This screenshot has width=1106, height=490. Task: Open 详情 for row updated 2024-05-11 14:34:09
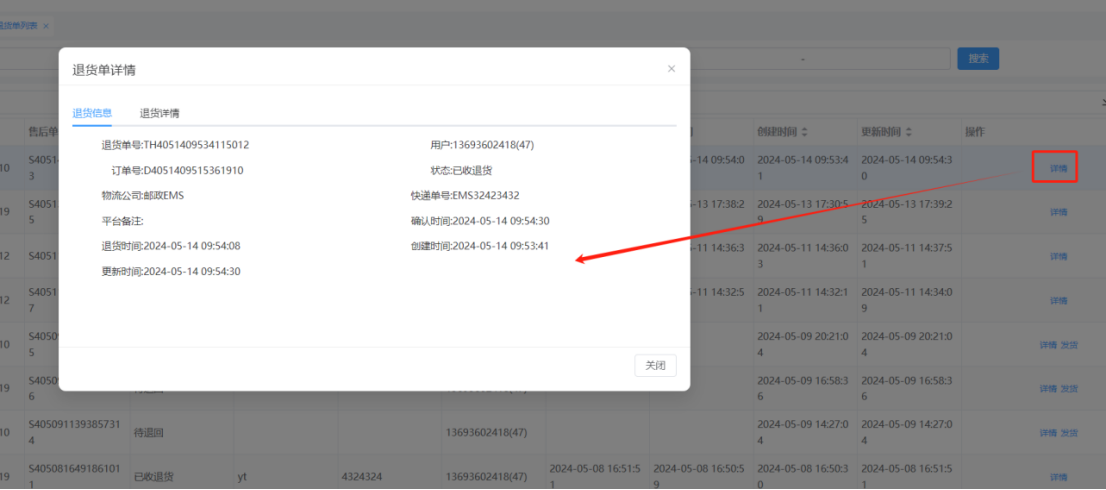pos(1058,300)
